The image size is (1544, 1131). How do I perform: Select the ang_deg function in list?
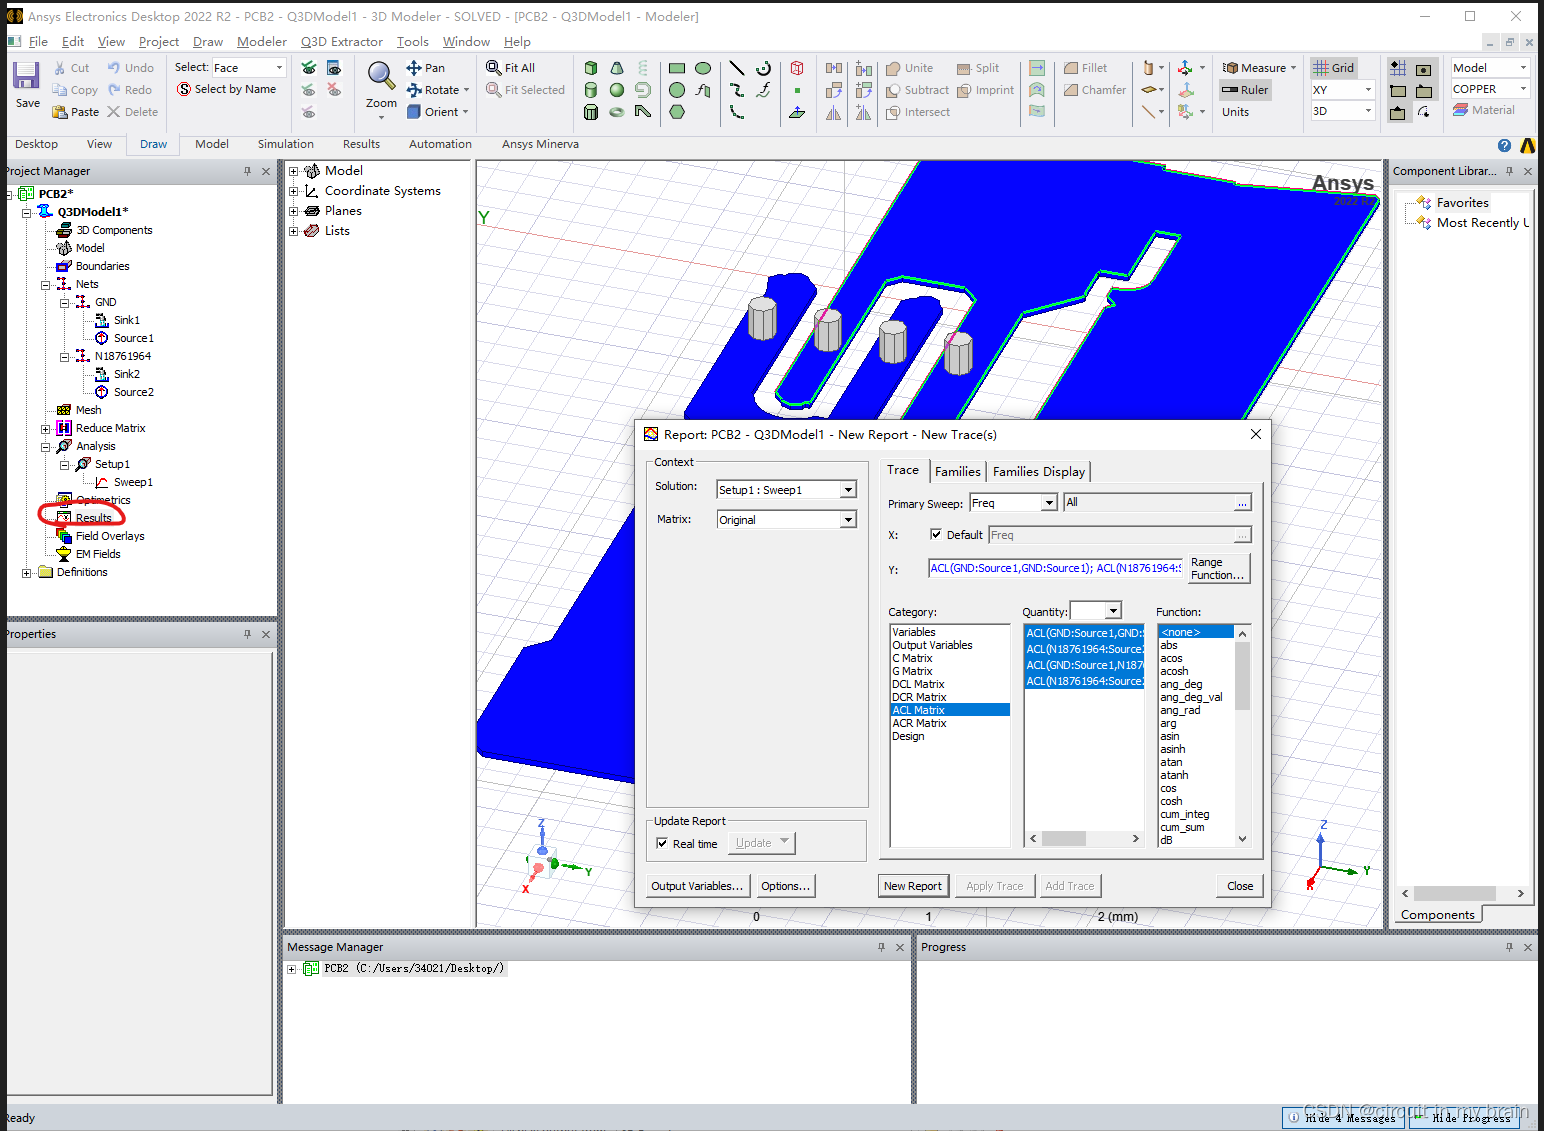(1181, 685)
